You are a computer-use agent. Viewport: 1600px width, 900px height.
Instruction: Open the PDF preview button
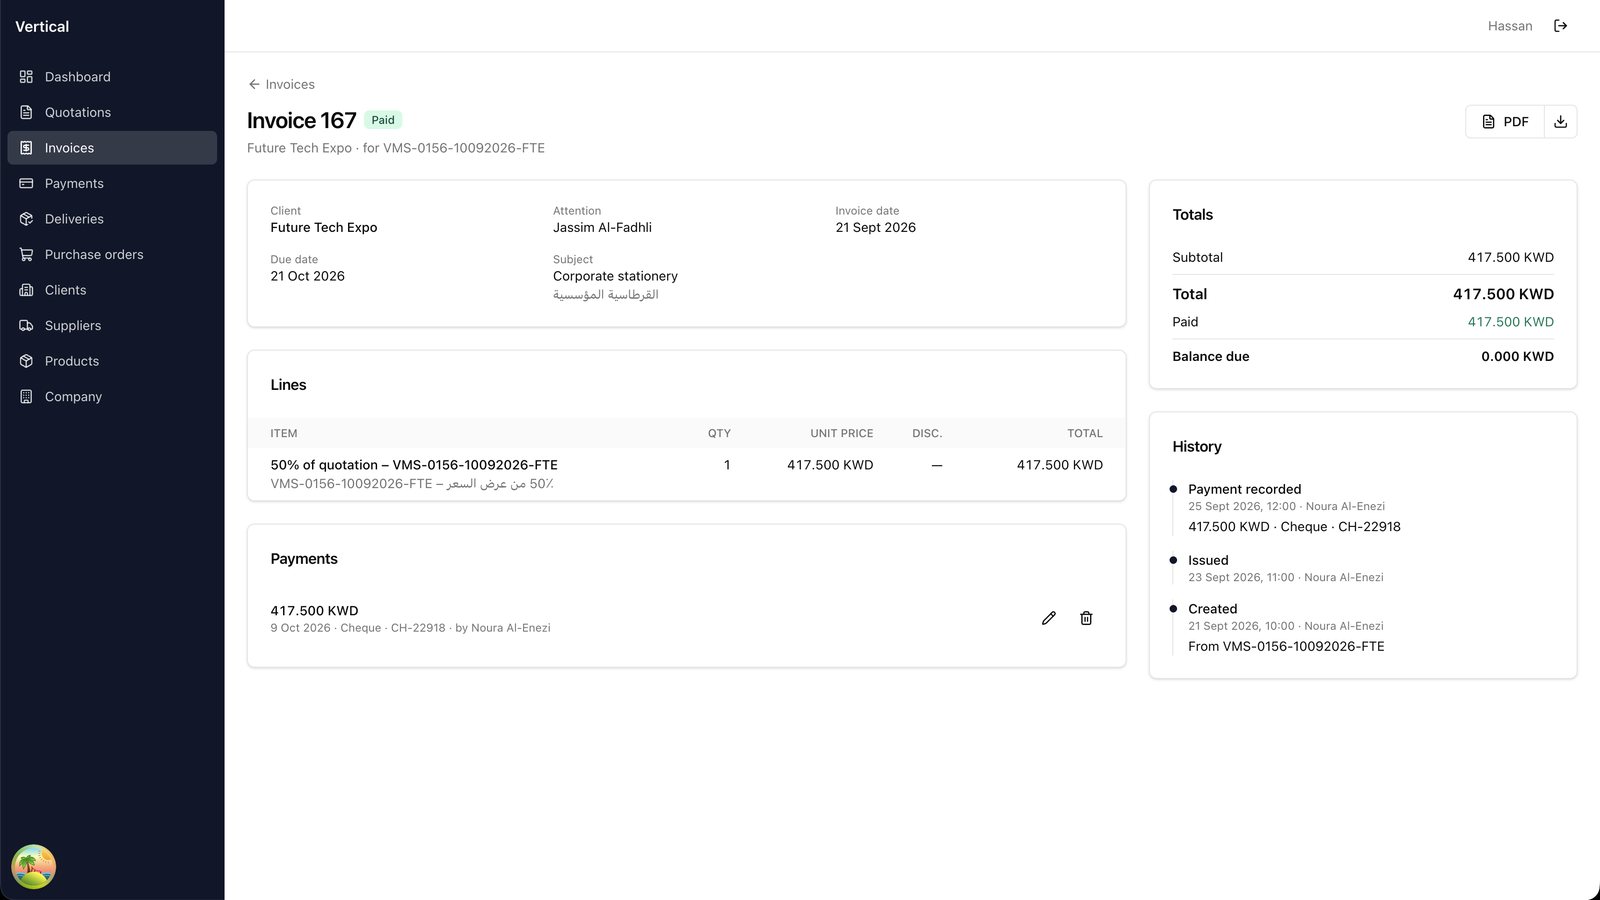pos(1505,122)
